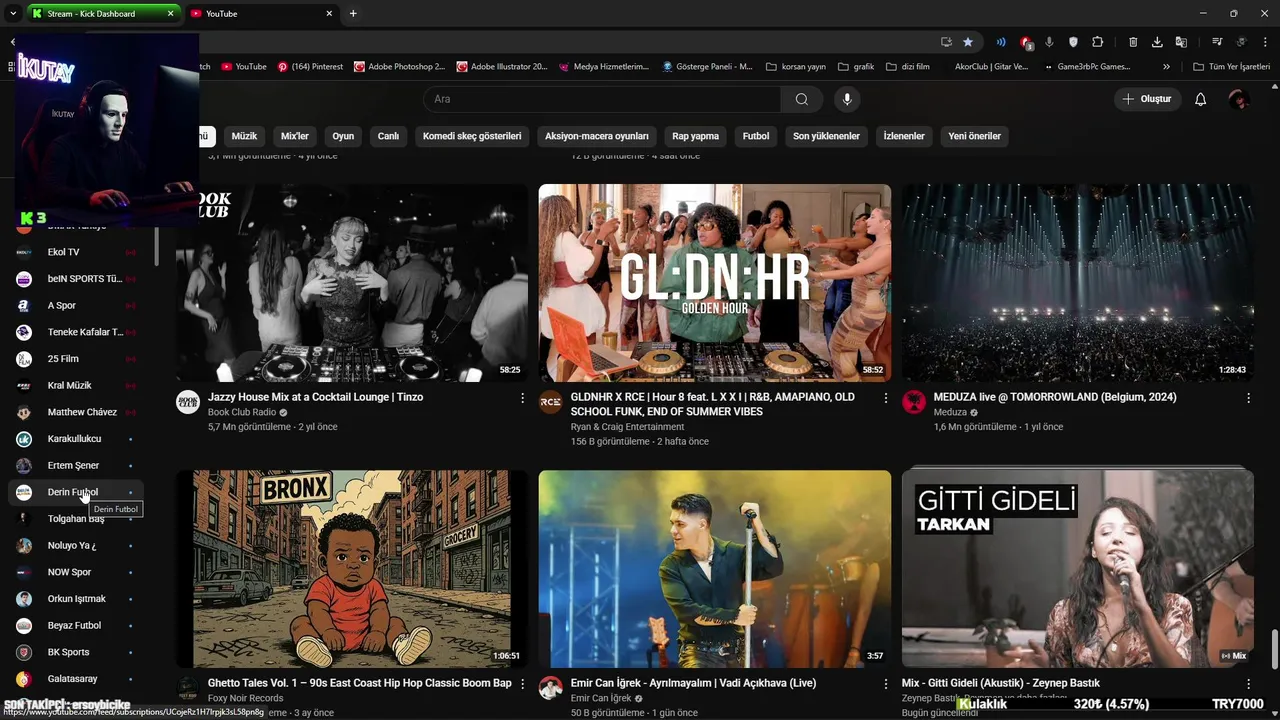1280x720 pixels.
Task: Open options for Ghetto Tales Vol. 1 video
Action: tap(522, 684)
